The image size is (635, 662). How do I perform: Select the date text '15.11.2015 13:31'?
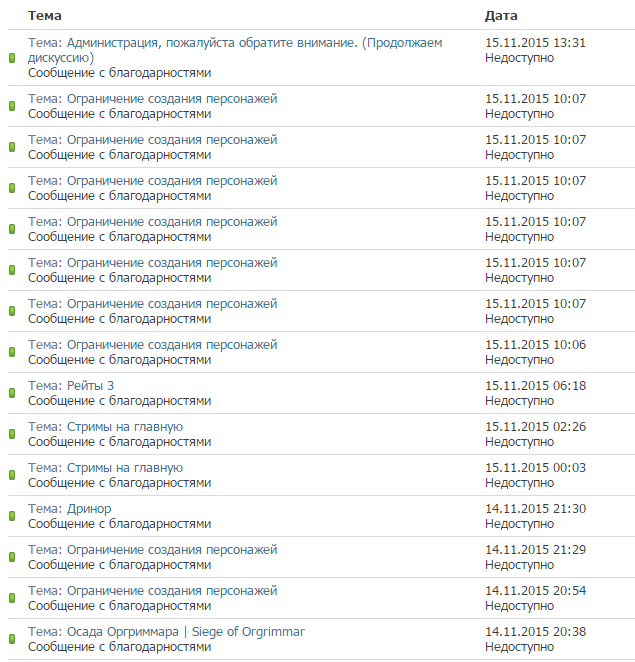pos(535,43)
